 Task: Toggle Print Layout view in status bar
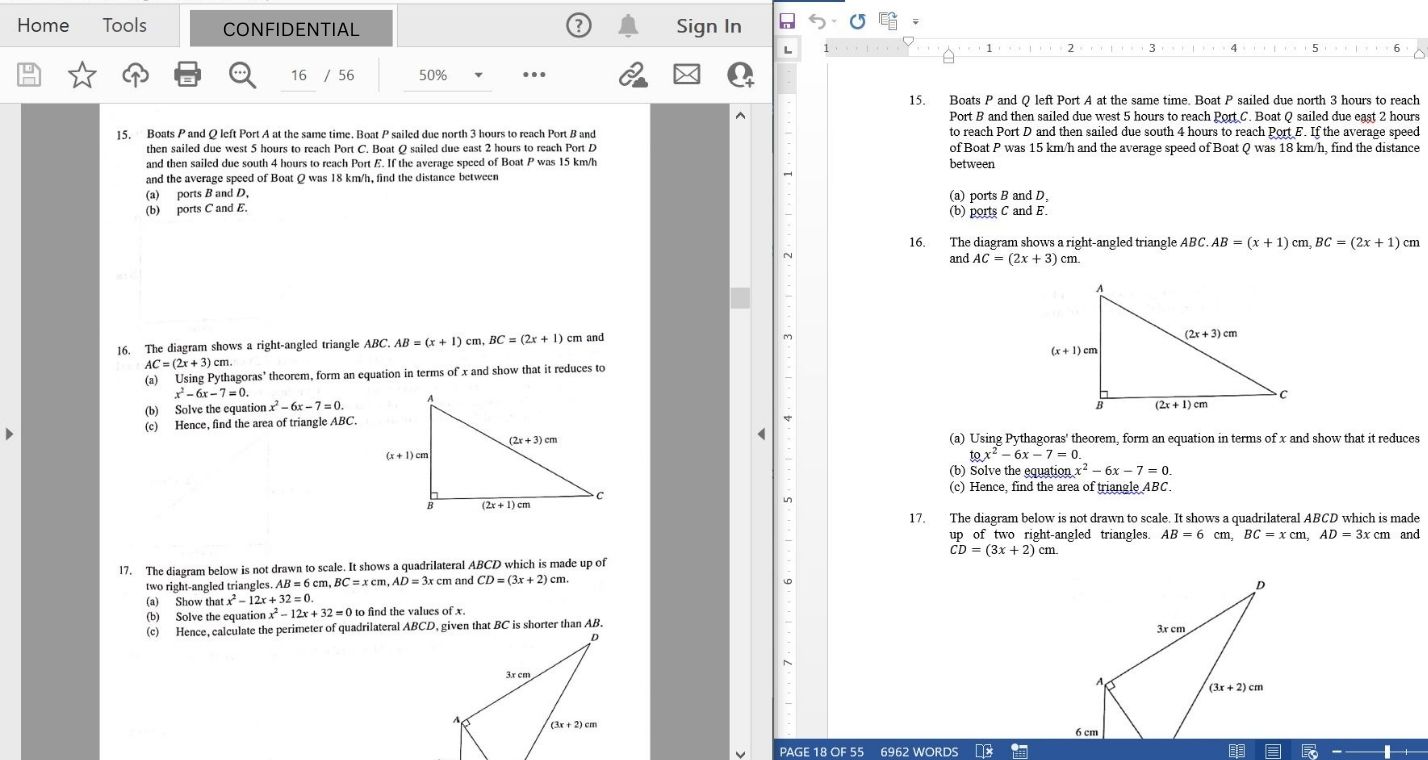(1273, 751)
